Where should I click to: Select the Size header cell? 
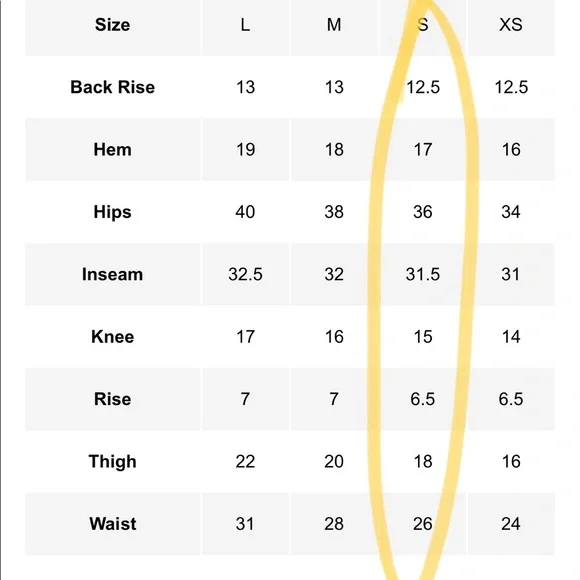tap(112, 25)
